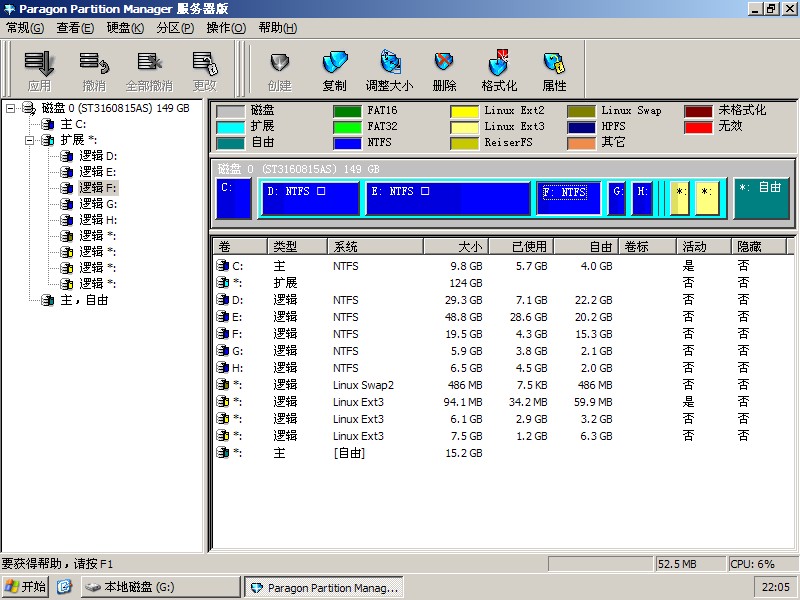Click the FAT32 legend color swatch
The height and width of the screenshot is (600, 800).
tap(347, 127)
